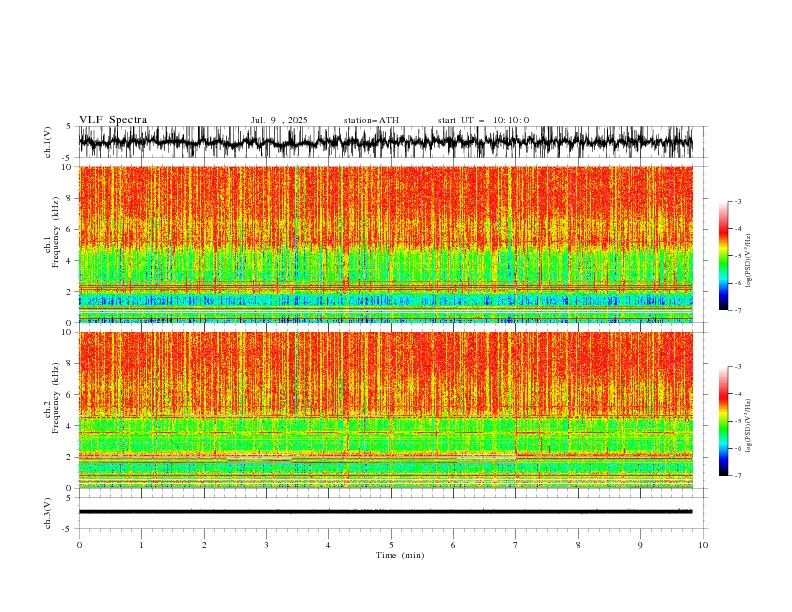Click time axis tick label "4"
792x612 pixels.
point(328,545)
